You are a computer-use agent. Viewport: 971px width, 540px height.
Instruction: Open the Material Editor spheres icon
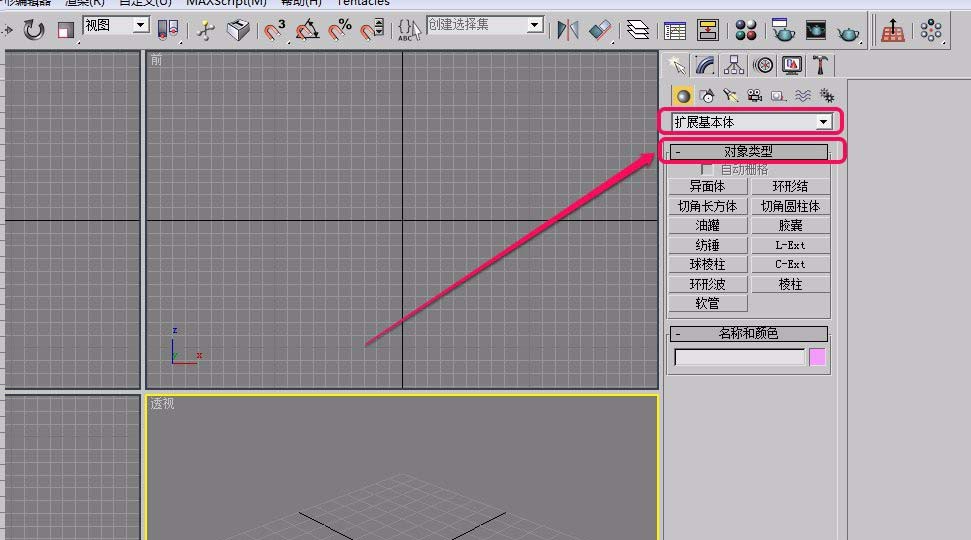(x=746, y=30)
